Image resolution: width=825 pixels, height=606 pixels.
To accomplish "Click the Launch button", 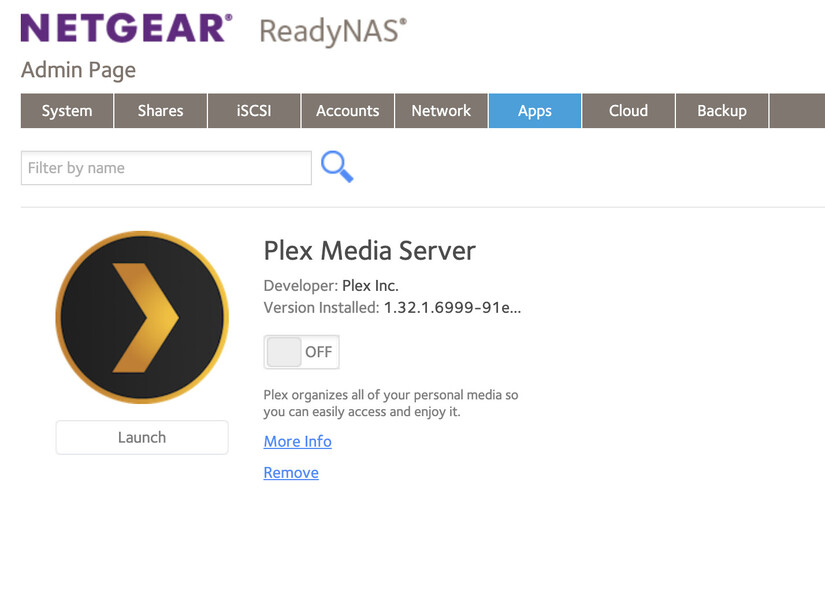I will (142, 437).
